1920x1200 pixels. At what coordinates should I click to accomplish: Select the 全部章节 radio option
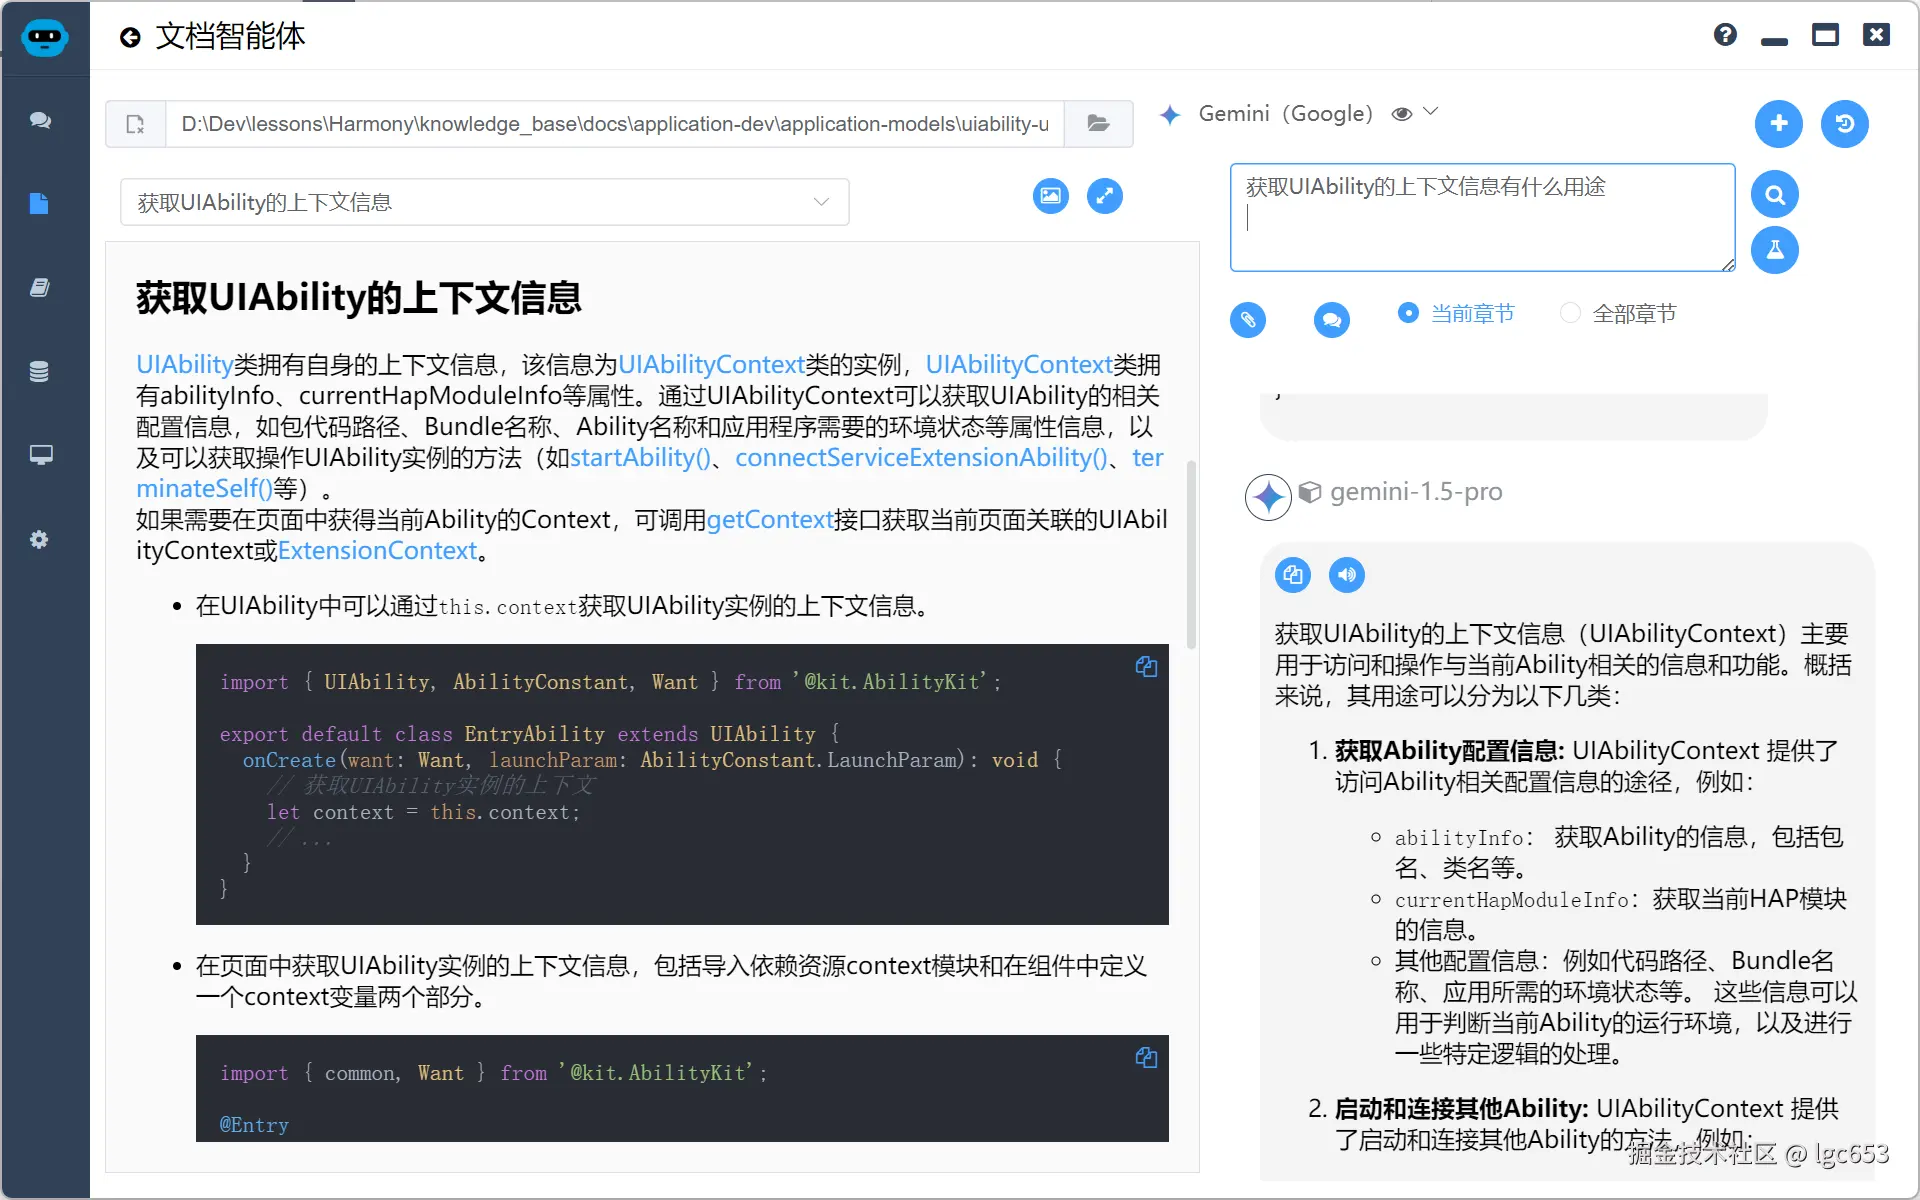pyautogui.click(x=1570, y=313)
